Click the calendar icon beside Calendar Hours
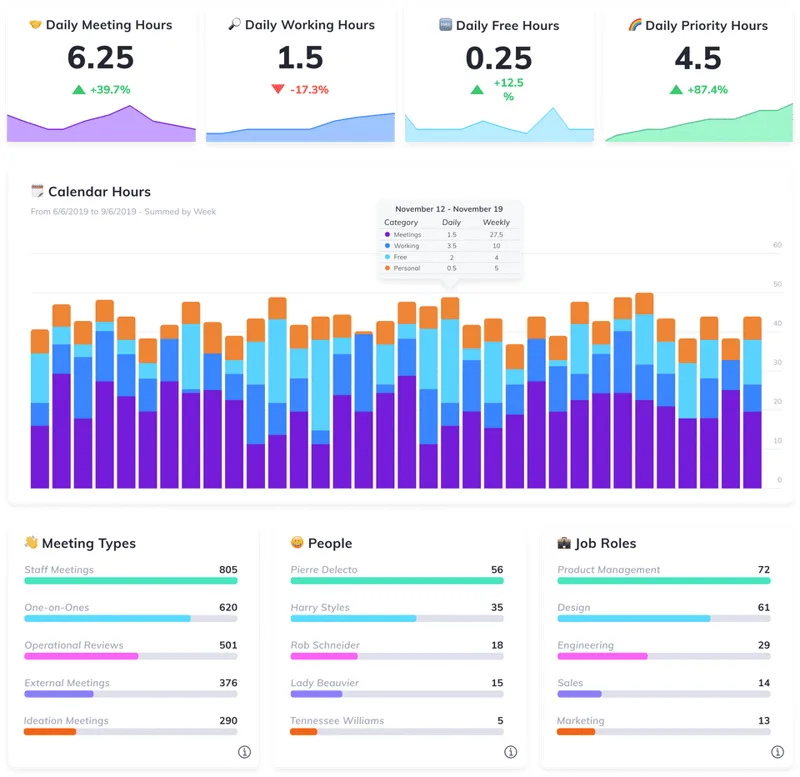800x777 pixels. (37, 191)
